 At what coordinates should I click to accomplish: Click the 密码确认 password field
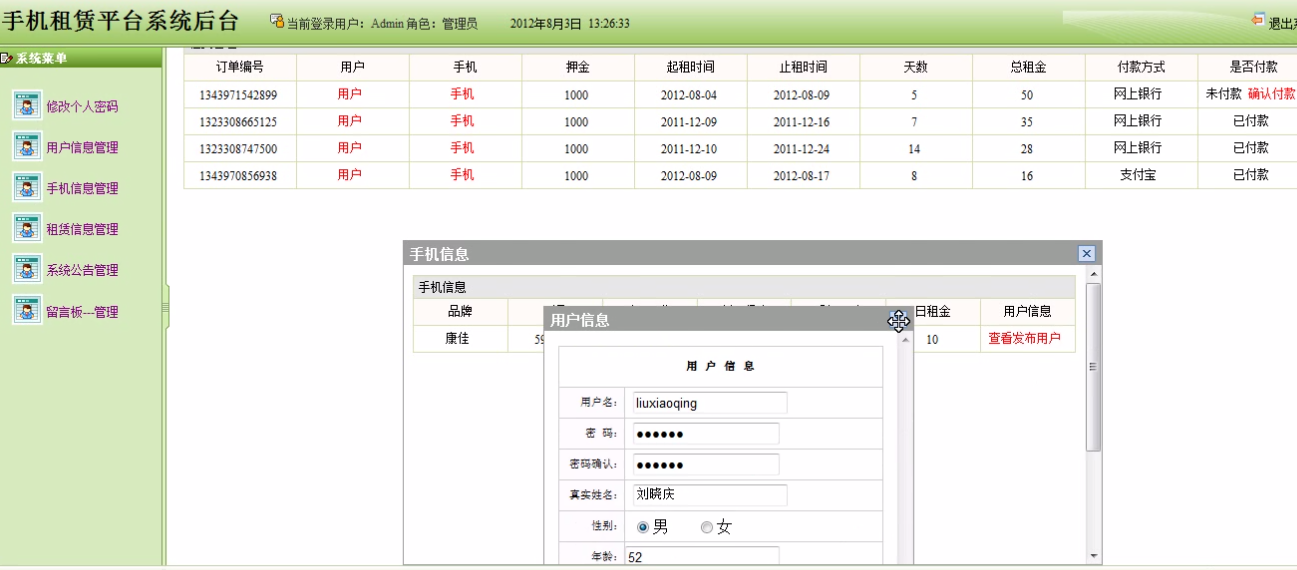point(704,465)
